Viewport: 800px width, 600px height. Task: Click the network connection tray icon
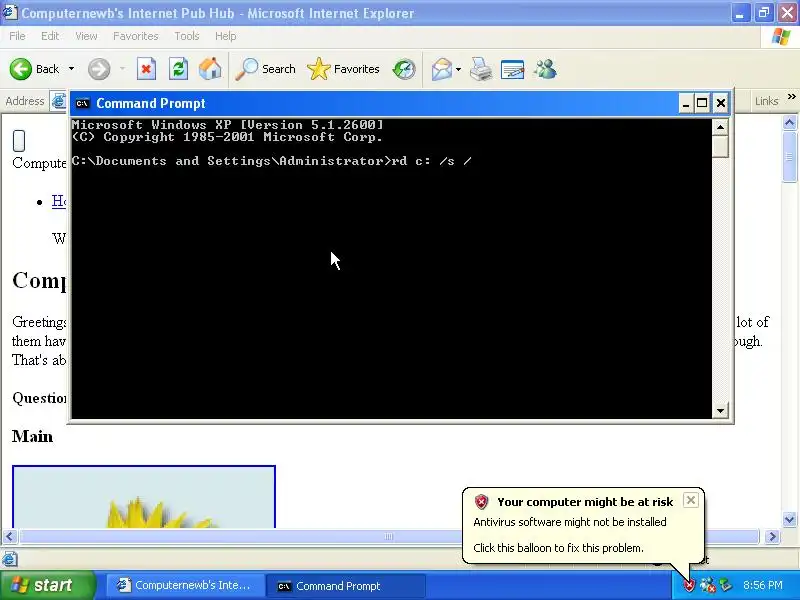[x=707, y=586]
